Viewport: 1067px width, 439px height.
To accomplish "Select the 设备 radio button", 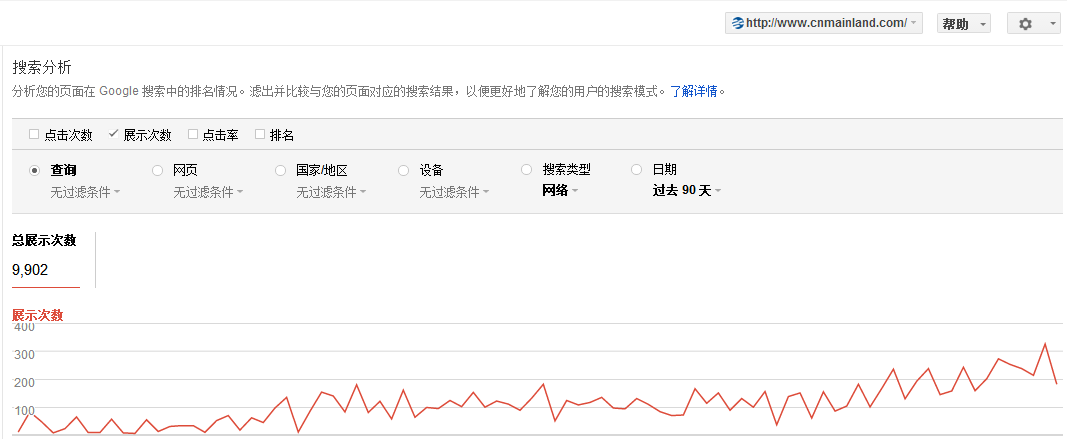I will [x=404, y=170].
